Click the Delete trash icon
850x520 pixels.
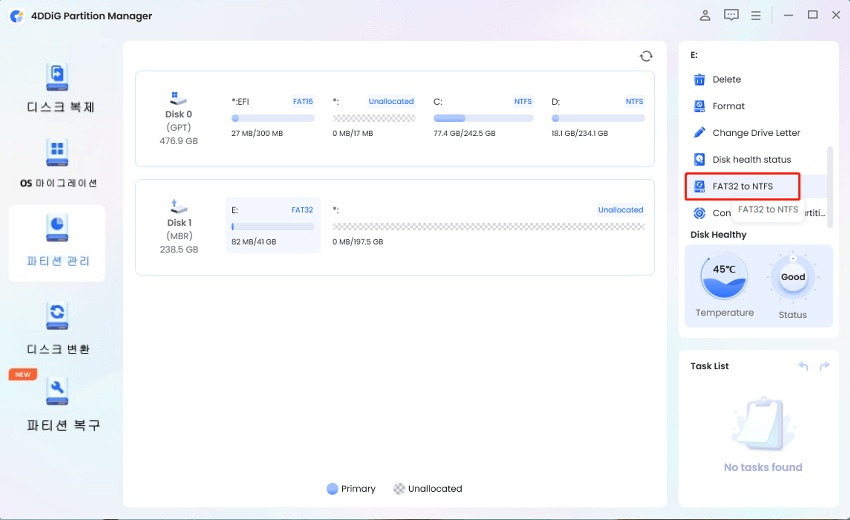[x=699, y=80]
